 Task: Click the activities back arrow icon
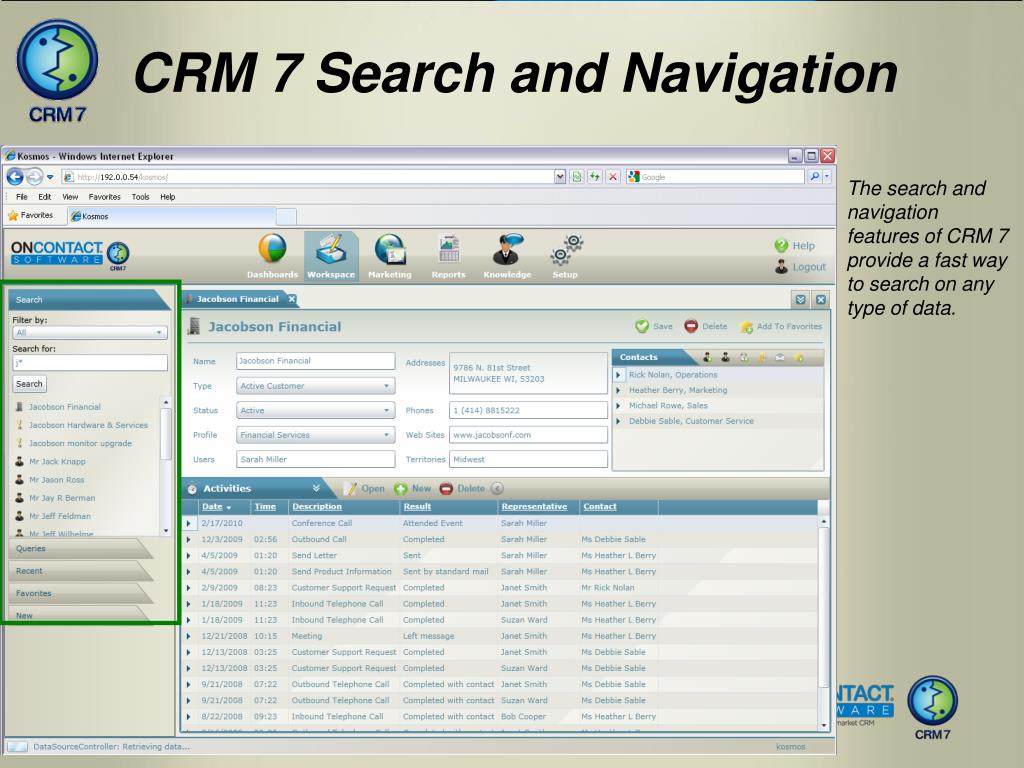click(497, 488)
